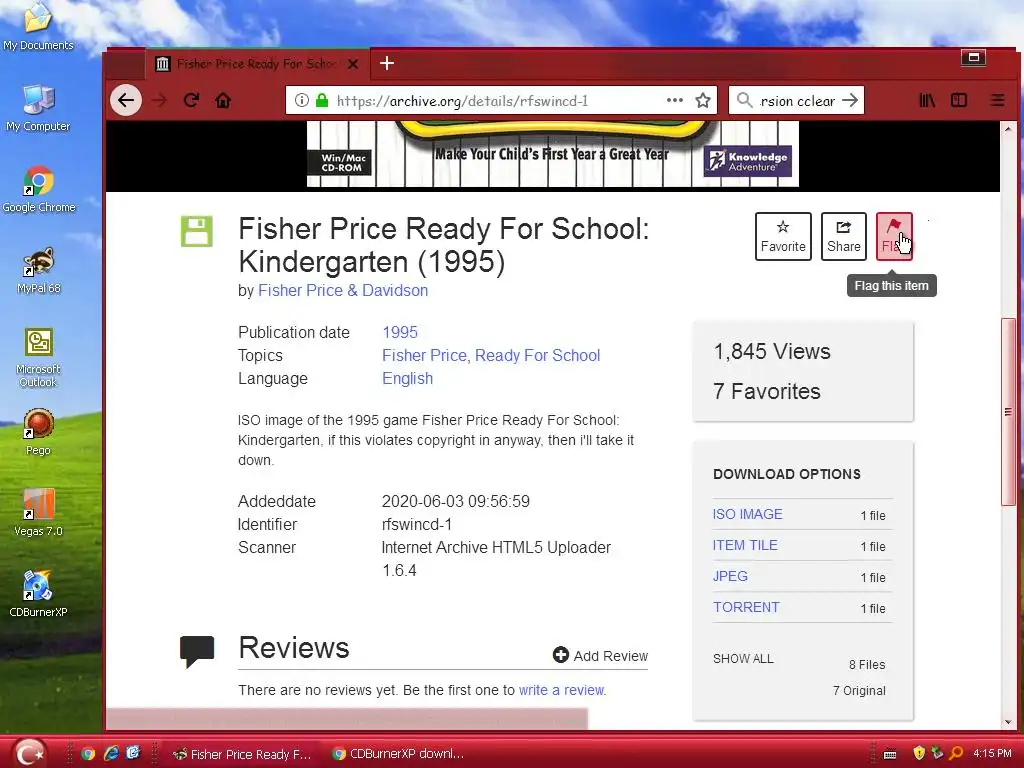Click the green padlock security icon
This screenshot has width=1024, height=768.
click(x=321, y=101)
